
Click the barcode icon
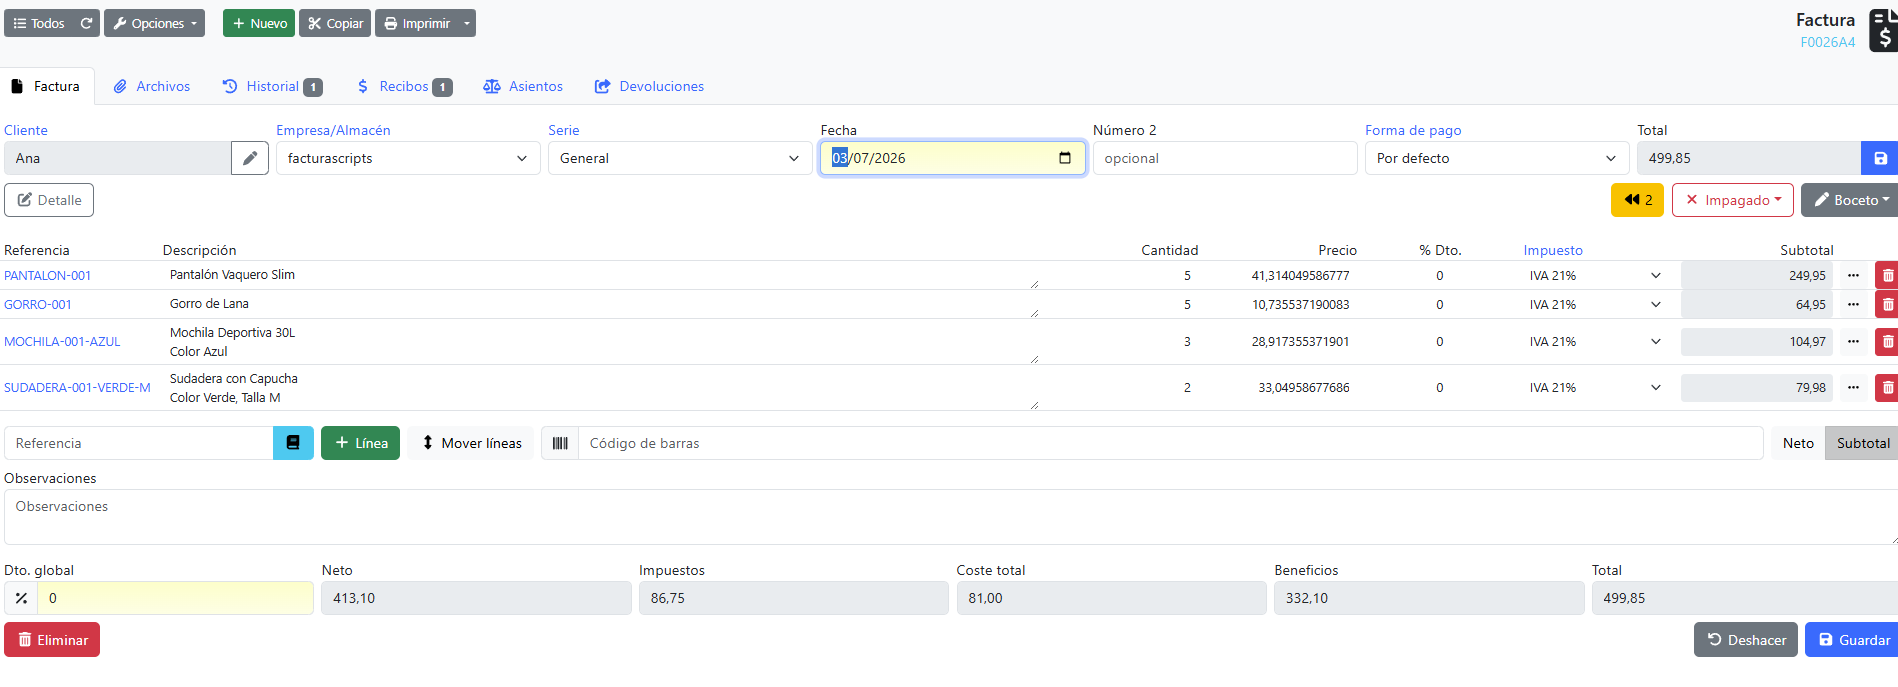pyautogui.click(x=560, y=443)
